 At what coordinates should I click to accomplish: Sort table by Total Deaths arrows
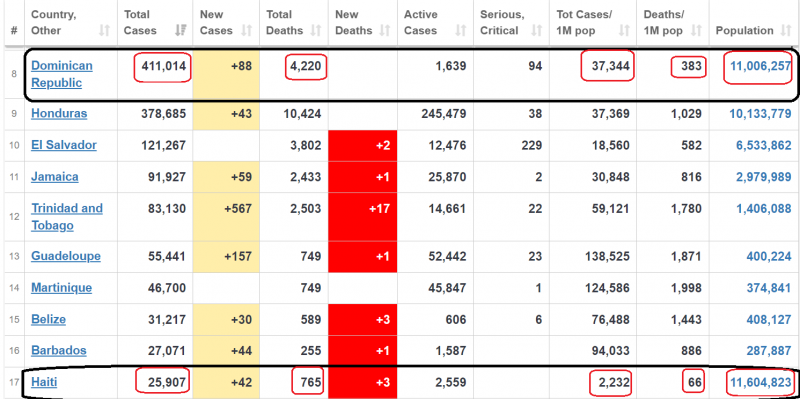pyautogui.click(x=316, y=31)
